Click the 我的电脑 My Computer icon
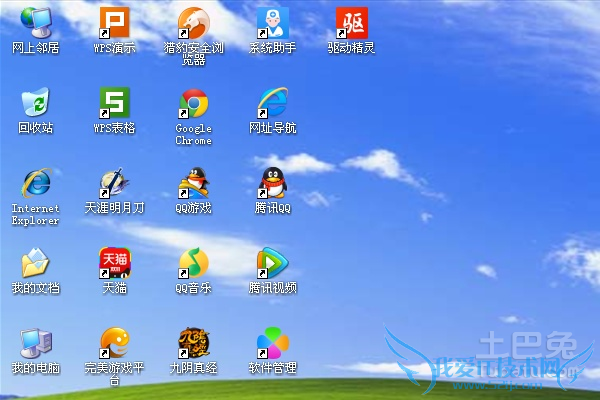 click(35, 343)
